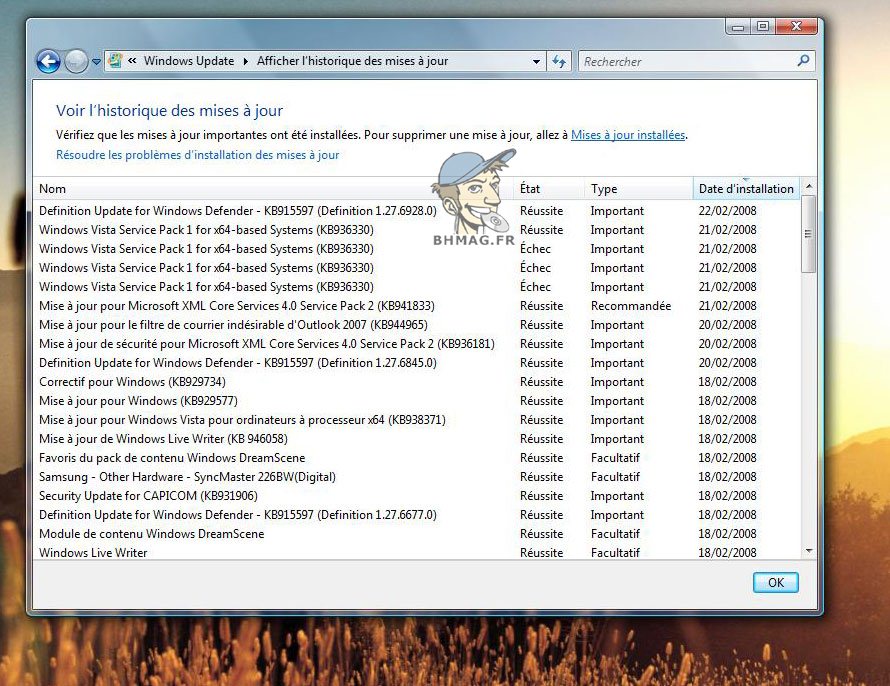
Task: Expand the arrow after Windows Update breadcrumb
Action: point(245,61)
